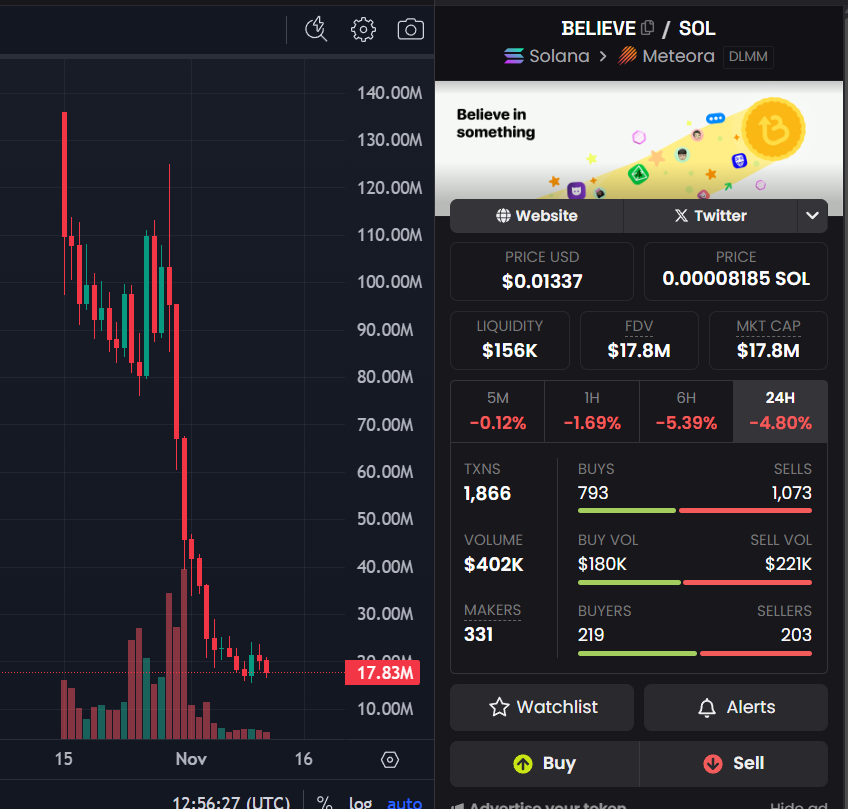Click the FDV $17.8M box

(x=639, y=341)
